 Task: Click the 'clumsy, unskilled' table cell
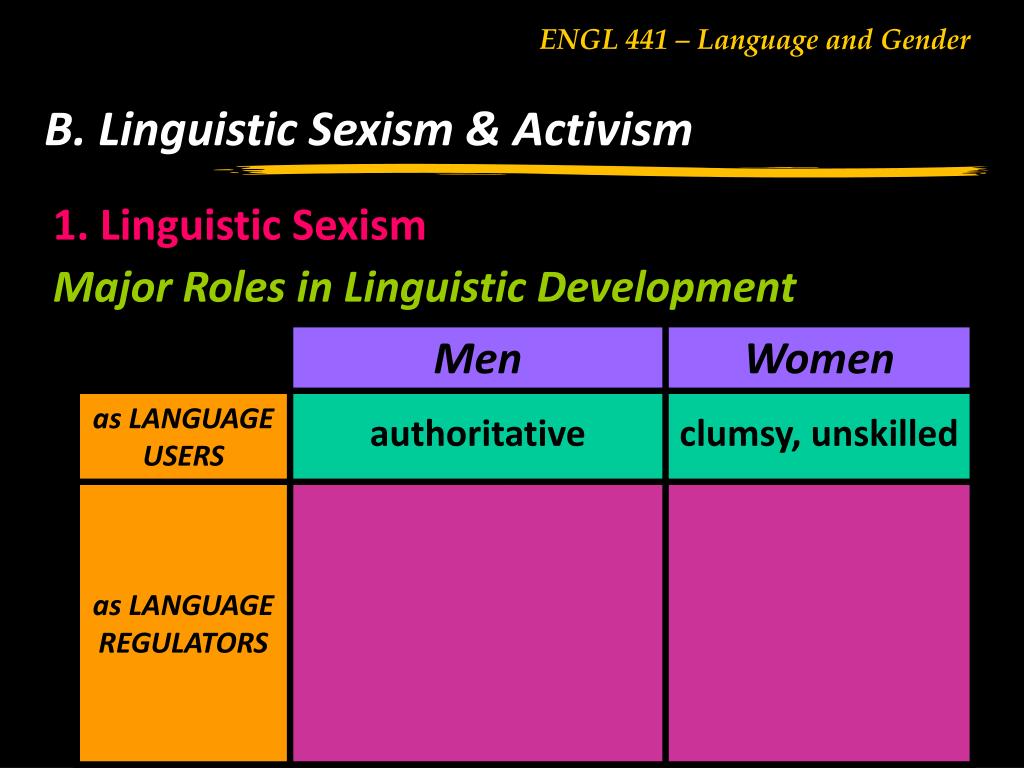pyautogui.click(x=819, y=436)
